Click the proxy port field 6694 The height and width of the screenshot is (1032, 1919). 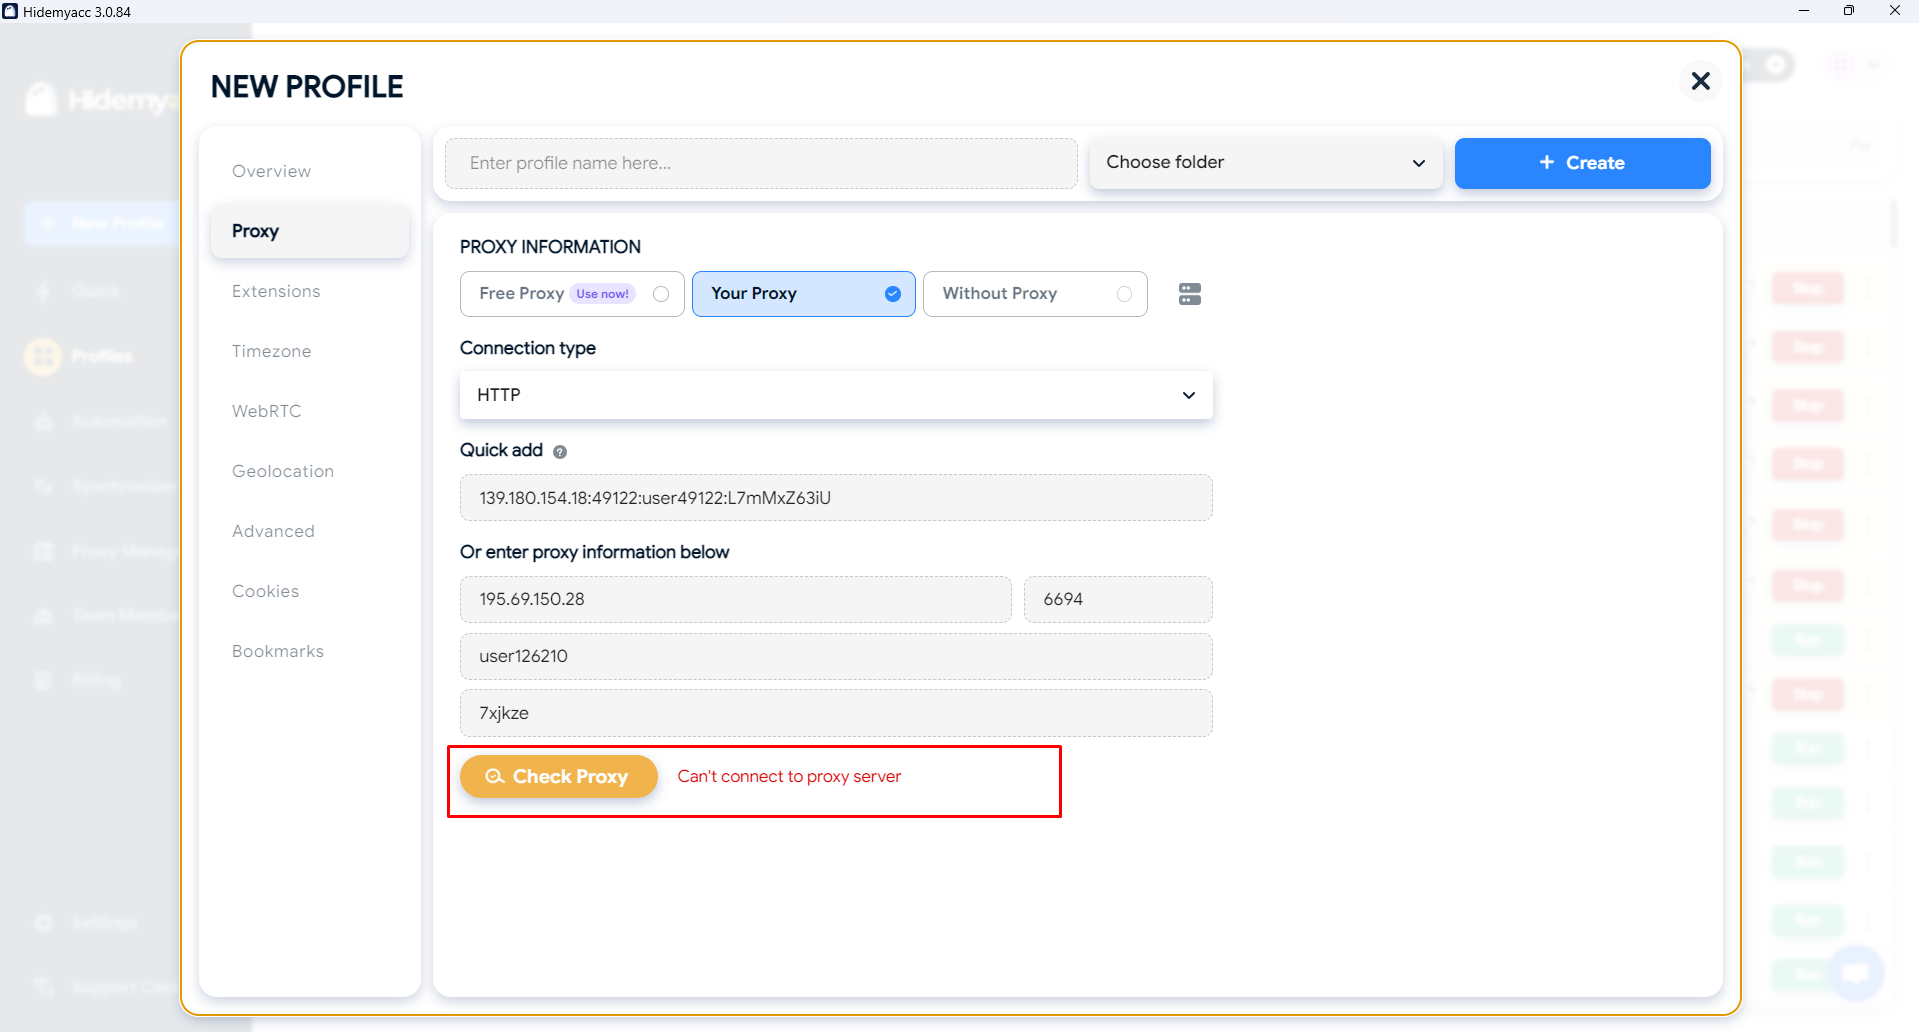pyautogui.click(x=1118, y=599)
